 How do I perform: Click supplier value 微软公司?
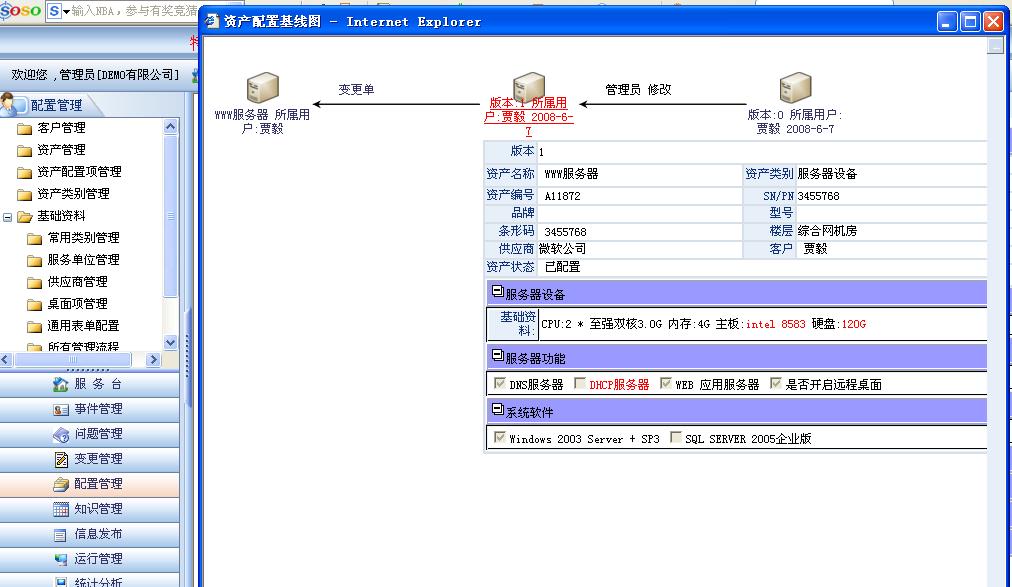pos(562,249)
